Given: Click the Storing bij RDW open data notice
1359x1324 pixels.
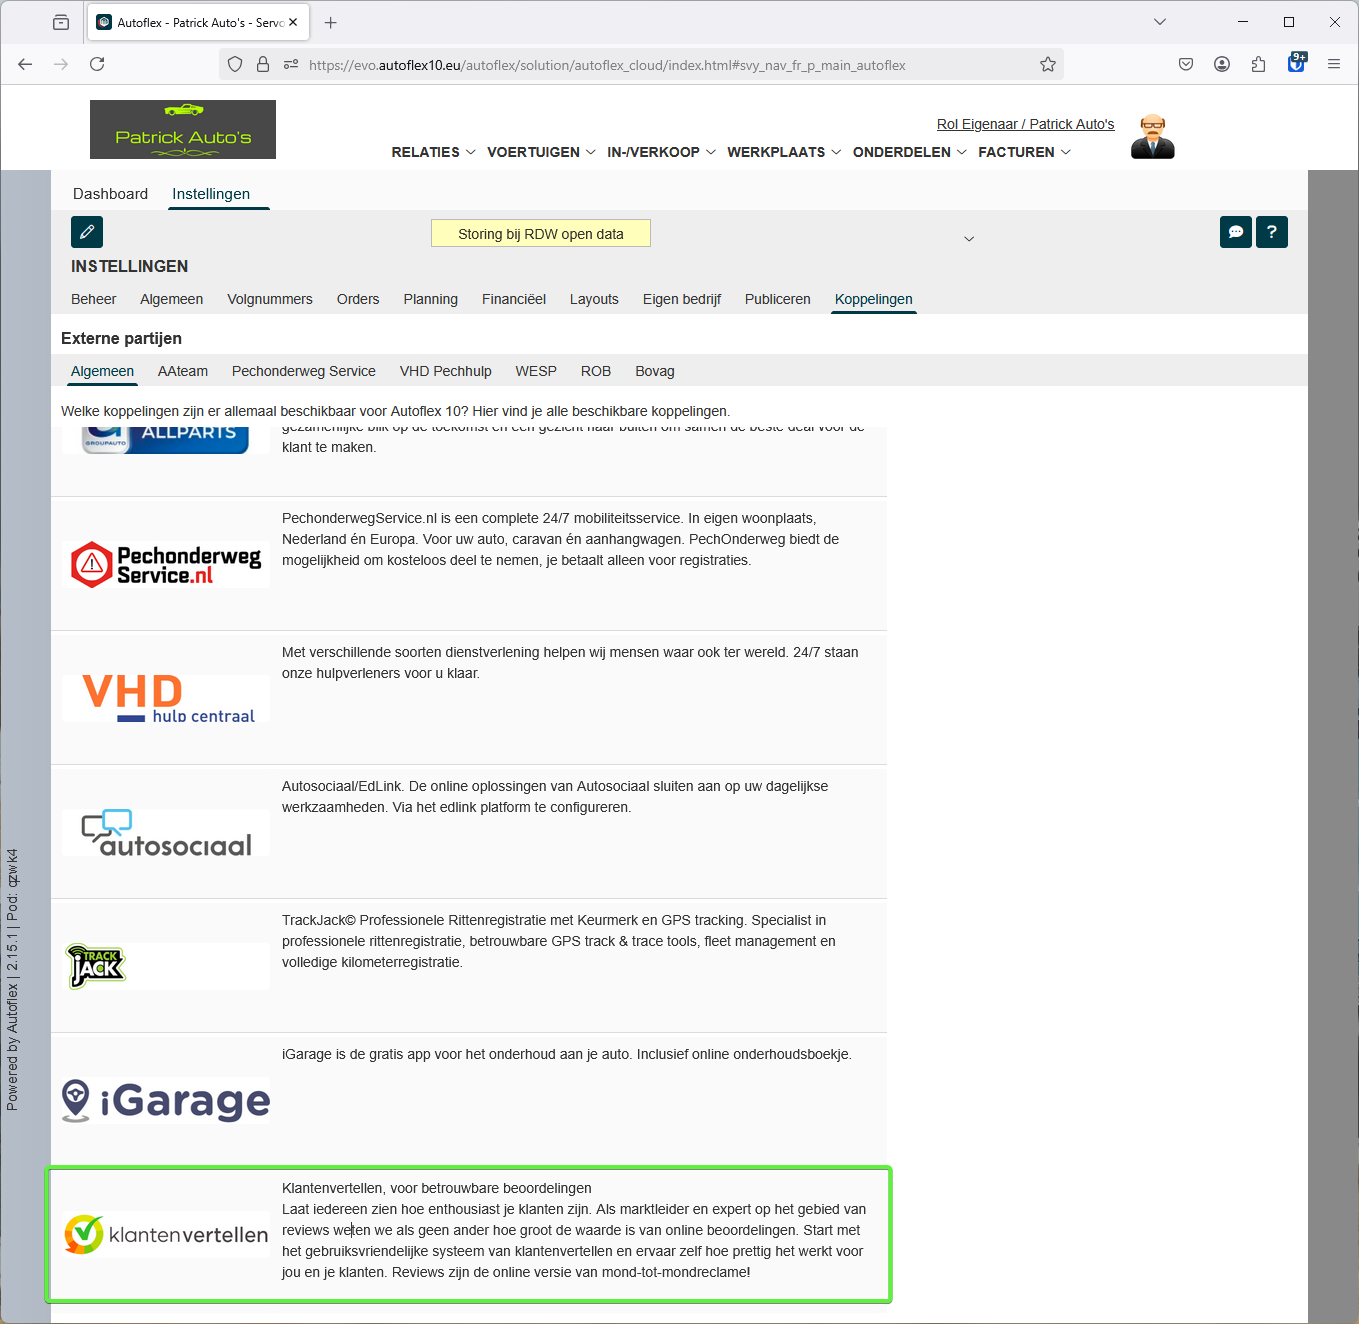Looking at the screenshot, I should coord(540,234).
